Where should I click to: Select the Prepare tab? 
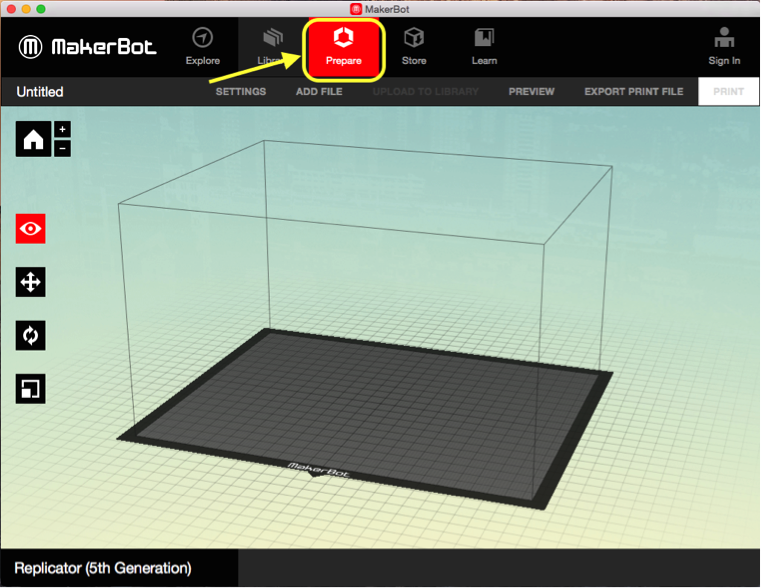coord(343,49)
